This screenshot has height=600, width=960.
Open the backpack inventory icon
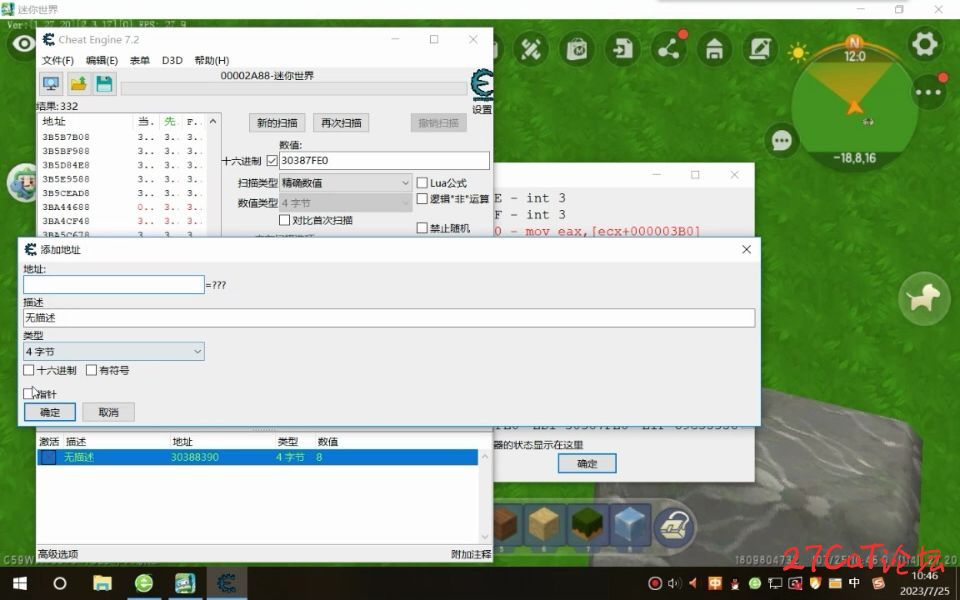(x=675, y=526)
